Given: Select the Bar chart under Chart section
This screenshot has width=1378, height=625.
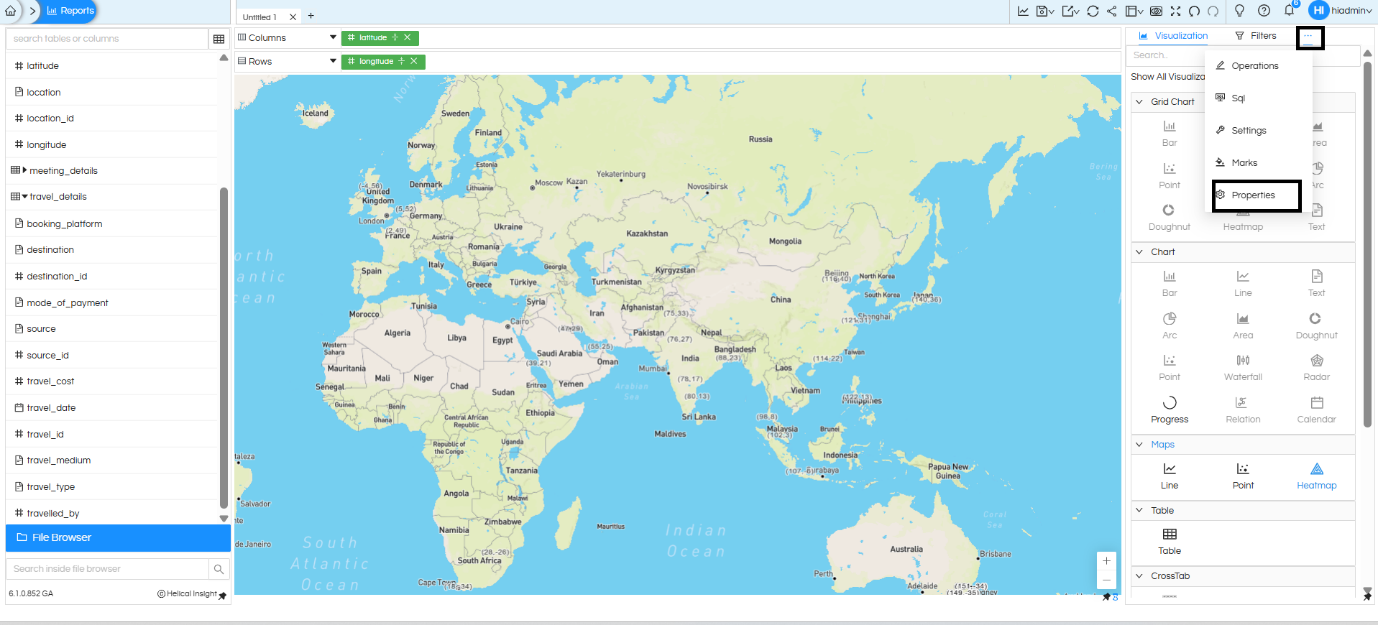Looking at the screenshot, I should (1169, 283).
